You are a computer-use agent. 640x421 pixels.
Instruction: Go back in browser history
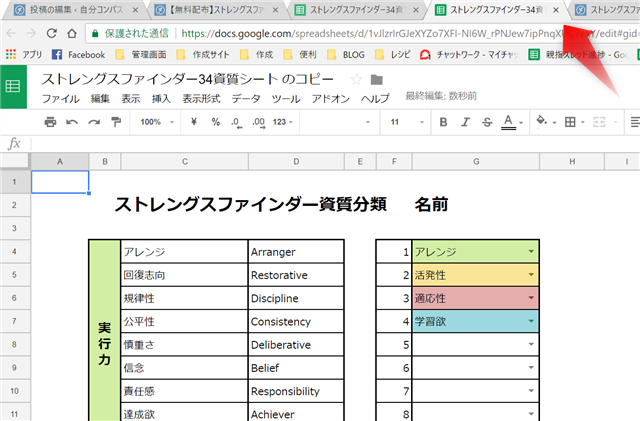point(11,33)
